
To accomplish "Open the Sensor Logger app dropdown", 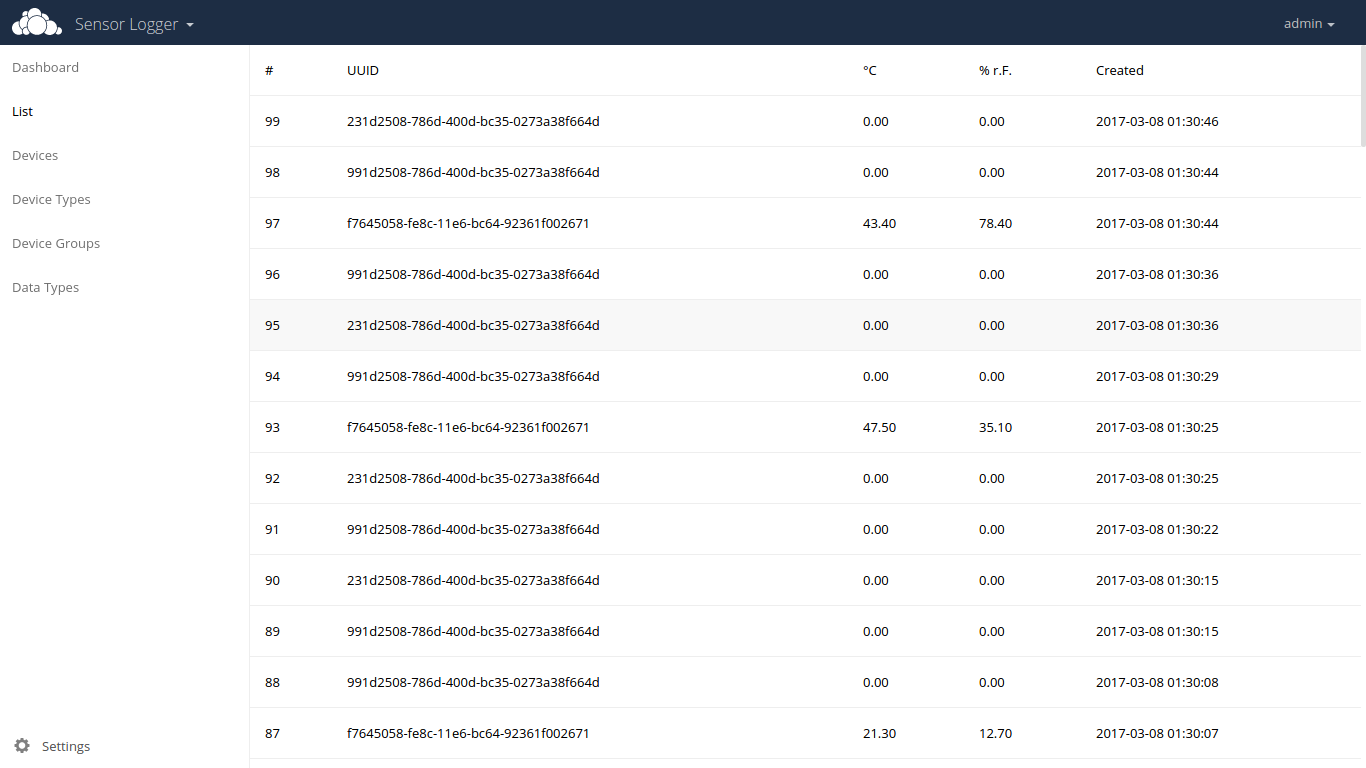I will coord(134,24).
